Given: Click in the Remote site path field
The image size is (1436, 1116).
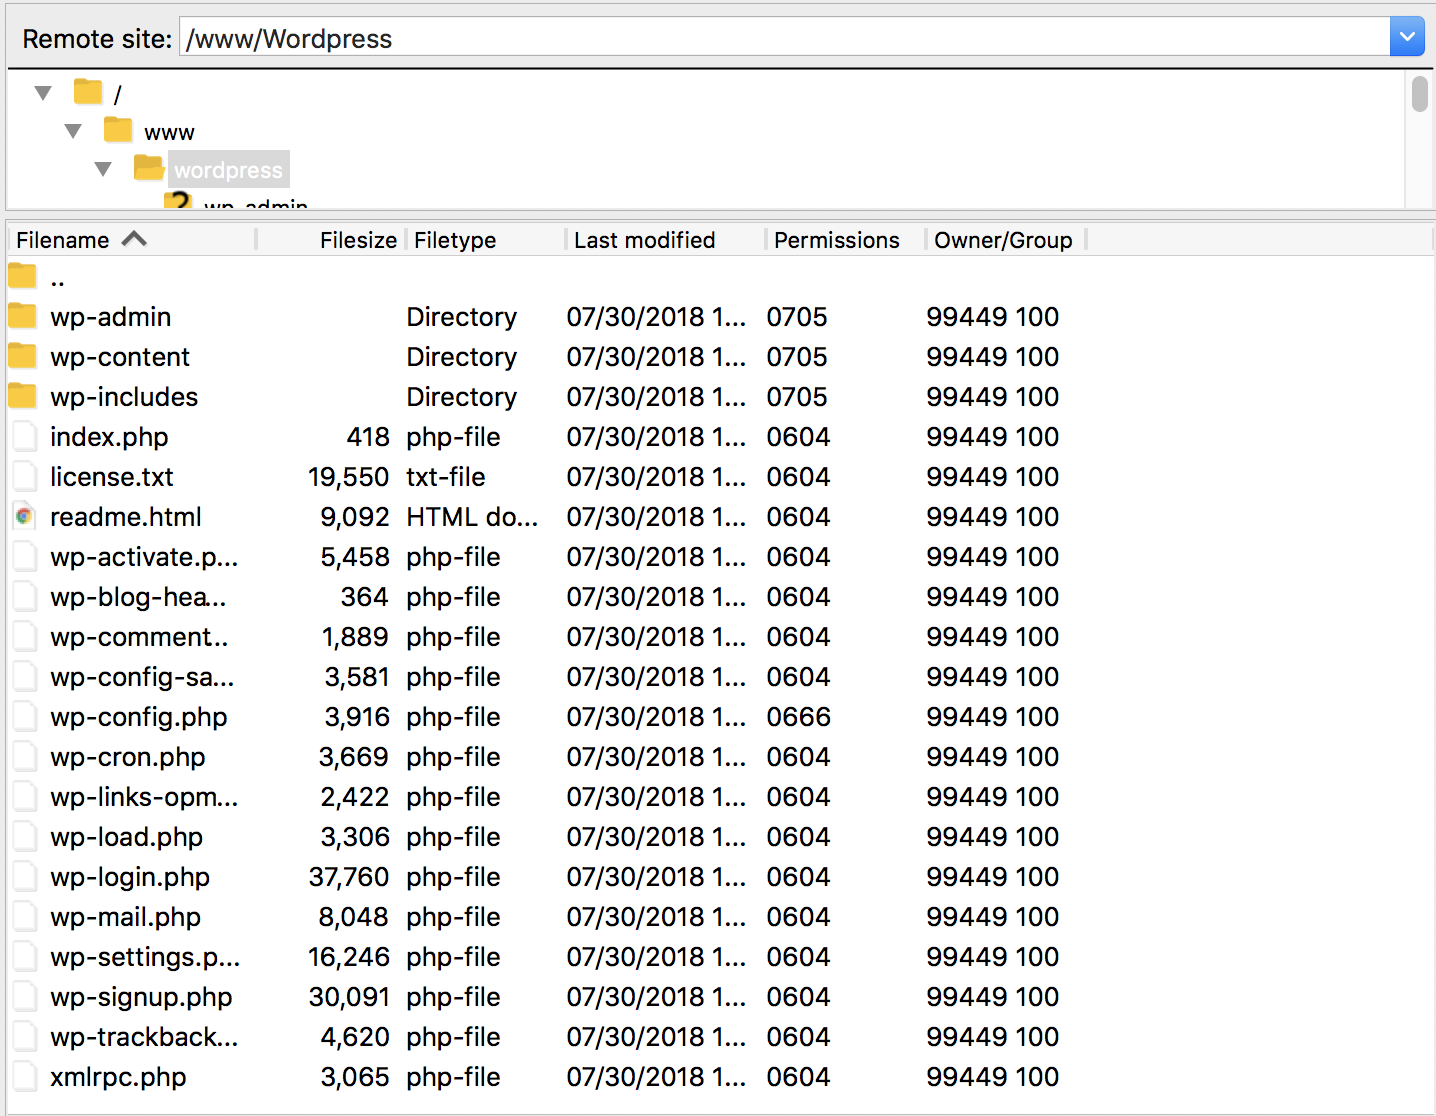Looking at the screenshot, I should (x=780, y=38).
